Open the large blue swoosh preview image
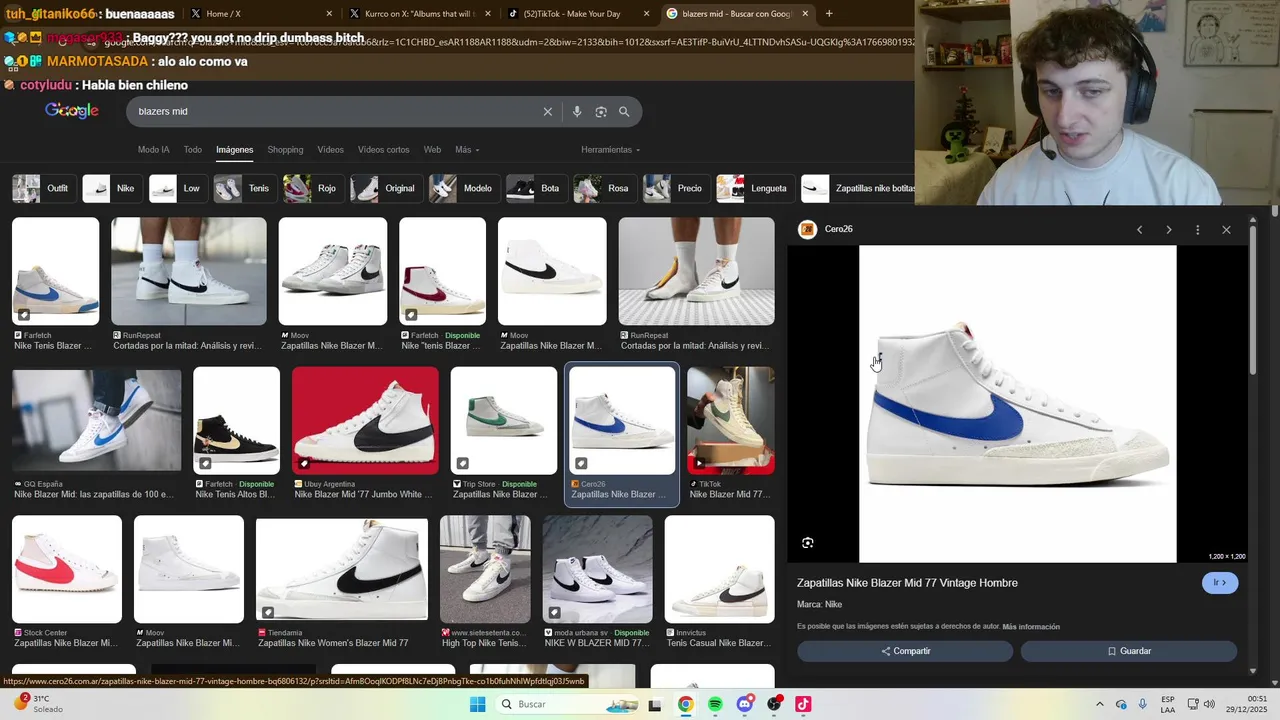 pyautogui.click(x=1018, y=404)
